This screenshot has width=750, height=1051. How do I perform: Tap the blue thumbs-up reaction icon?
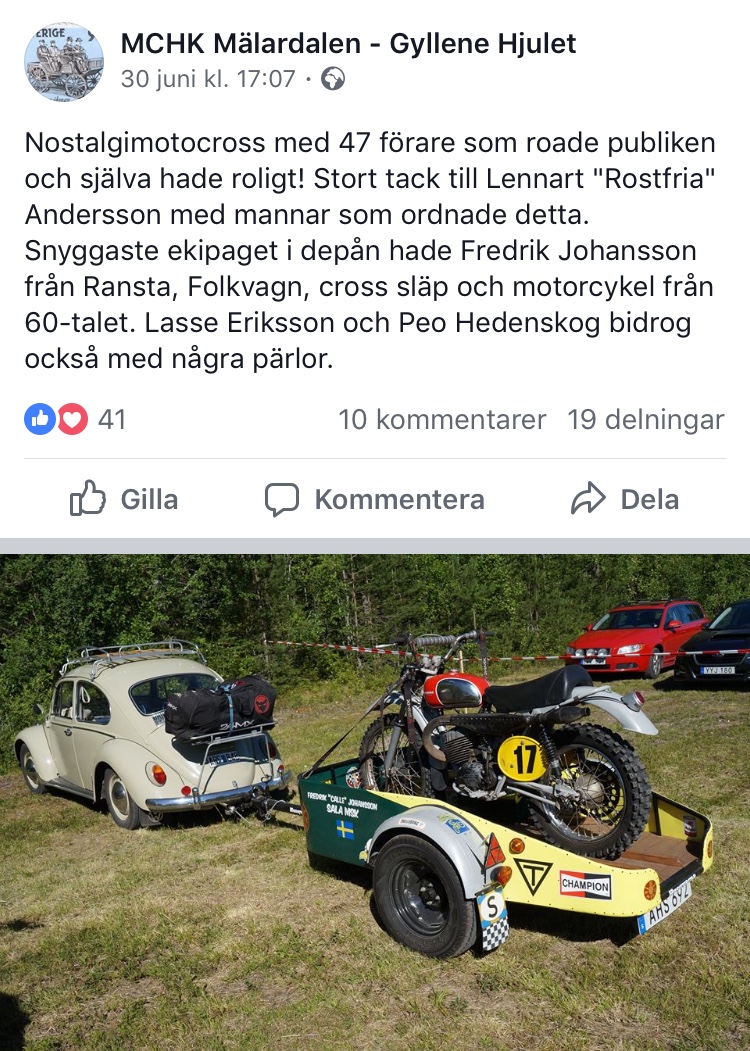(x=40, y=419)
